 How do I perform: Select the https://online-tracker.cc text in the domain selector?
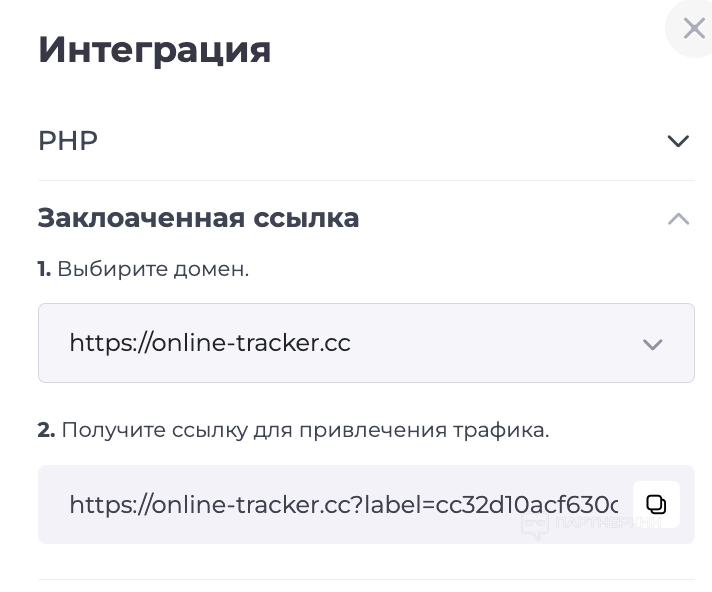[210, 343]
